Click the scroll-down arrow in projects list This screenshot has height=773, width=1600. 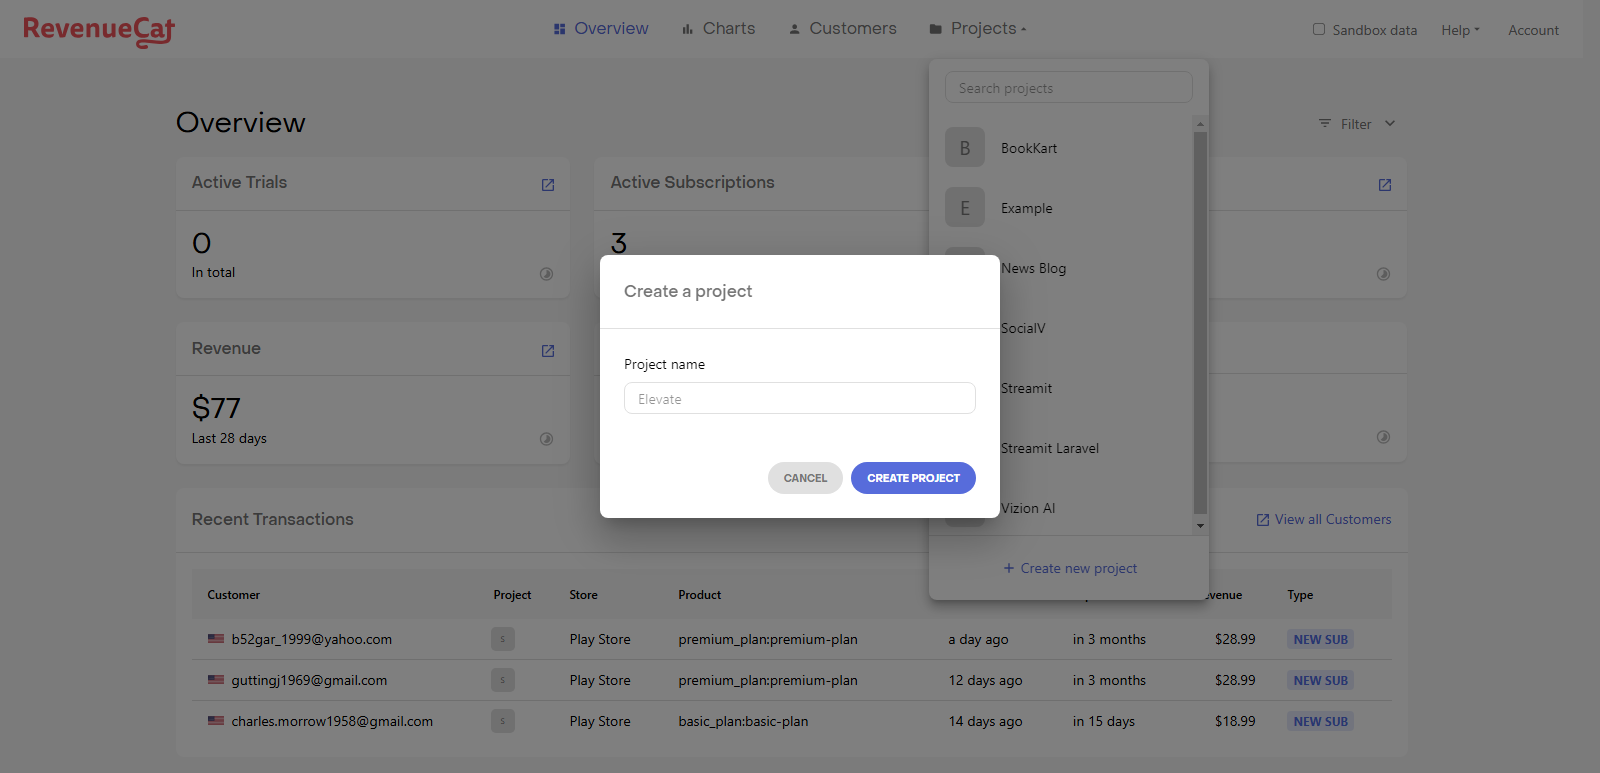[x=1200, y=526]
